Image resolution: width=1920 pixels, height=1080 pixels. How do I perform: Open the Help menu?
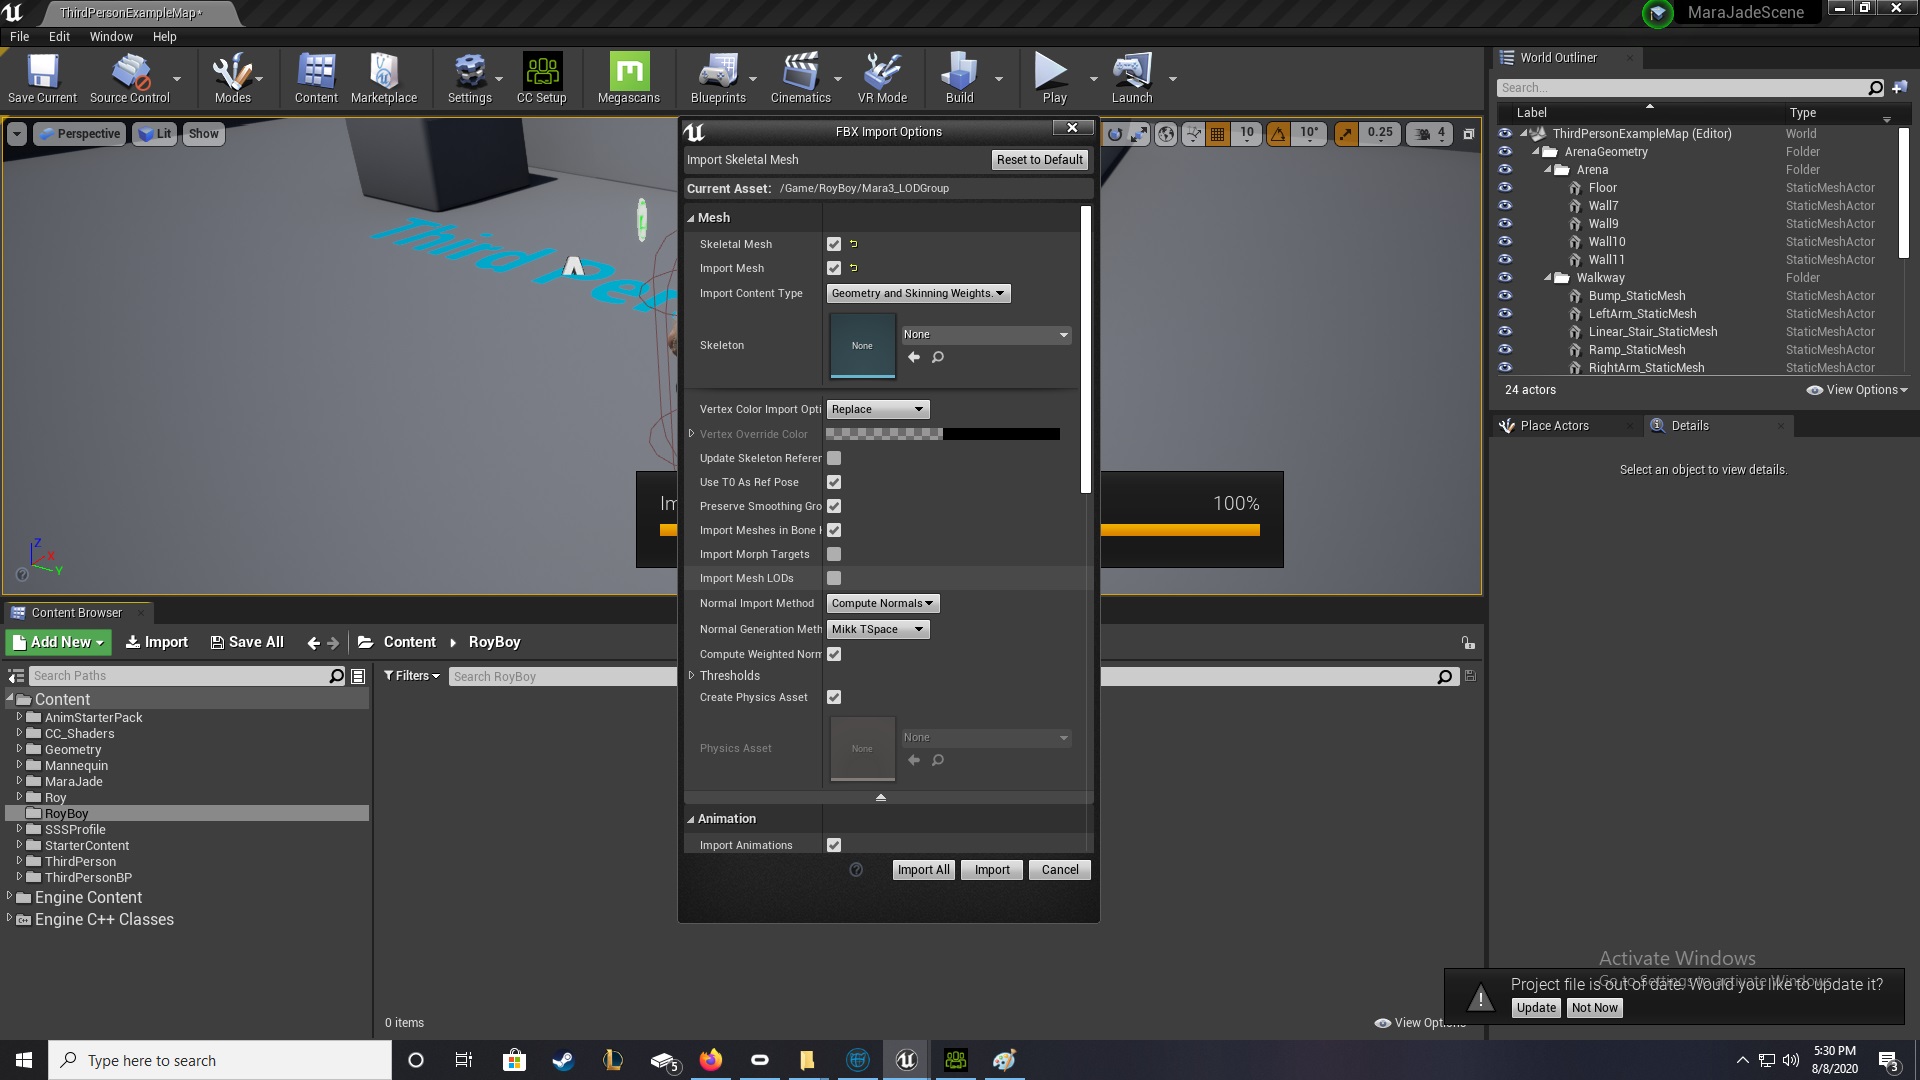point(165,36)
